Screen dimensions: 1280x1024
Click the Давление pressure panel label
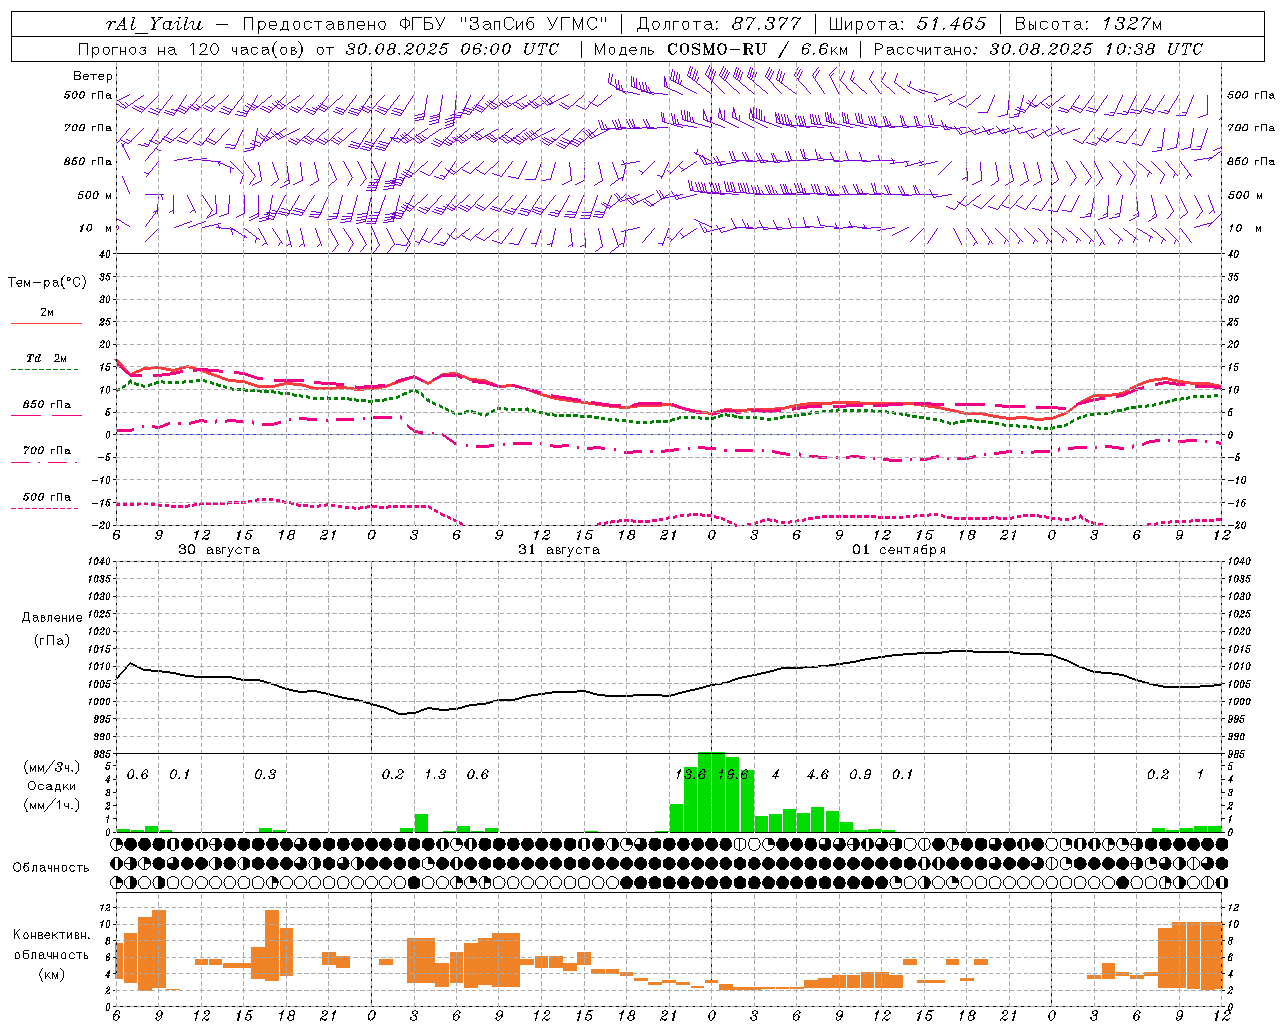[x=51, y=618]
